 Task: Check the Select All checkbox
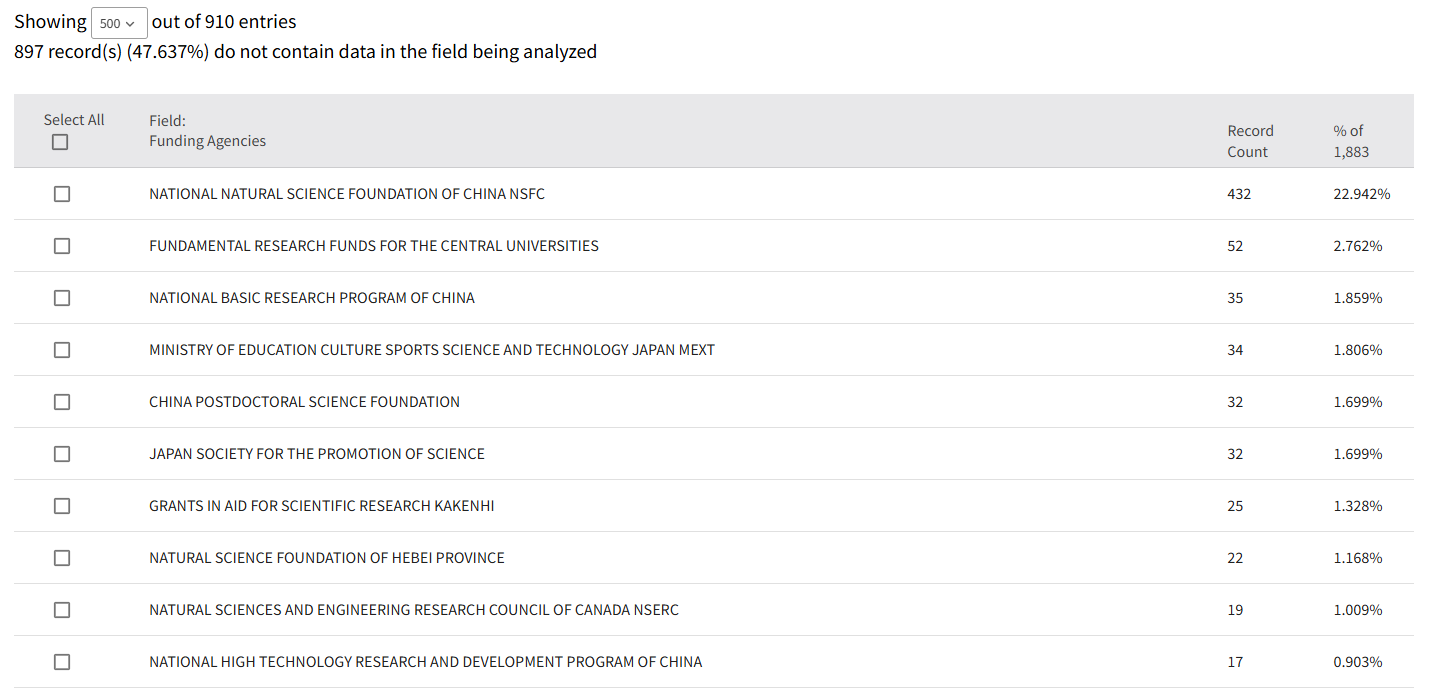60,142
